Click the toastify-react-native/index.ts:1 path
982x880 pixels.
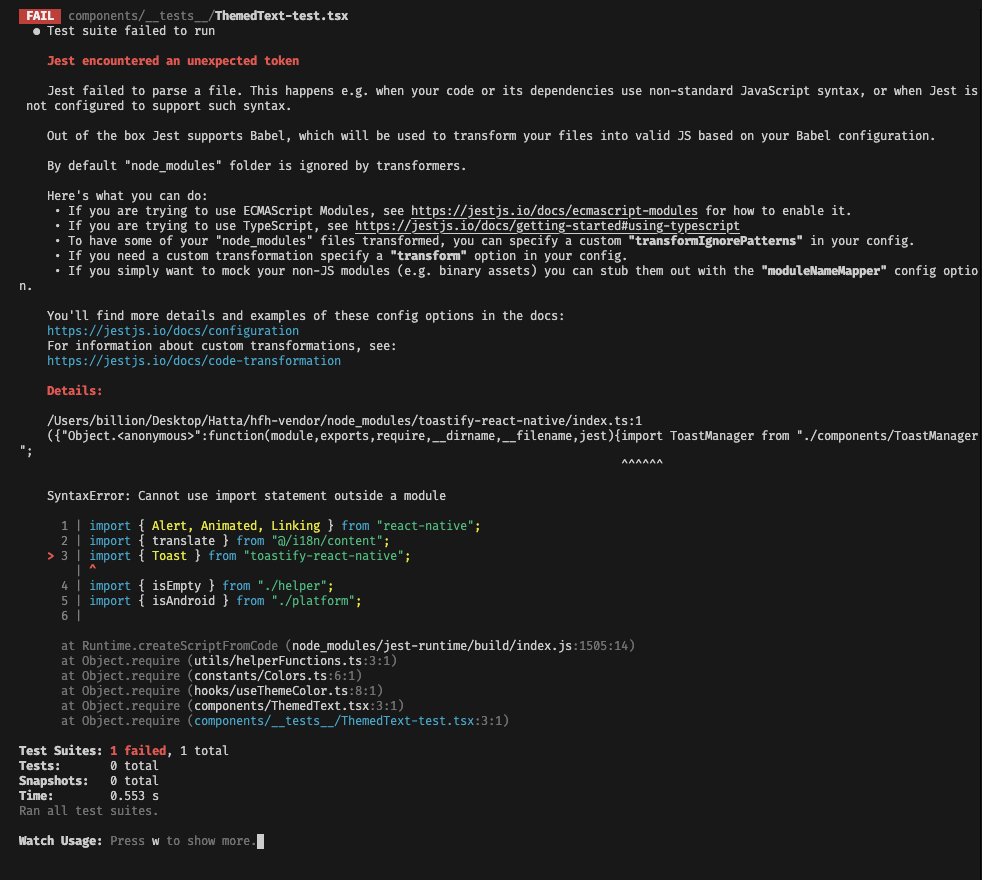344,421
